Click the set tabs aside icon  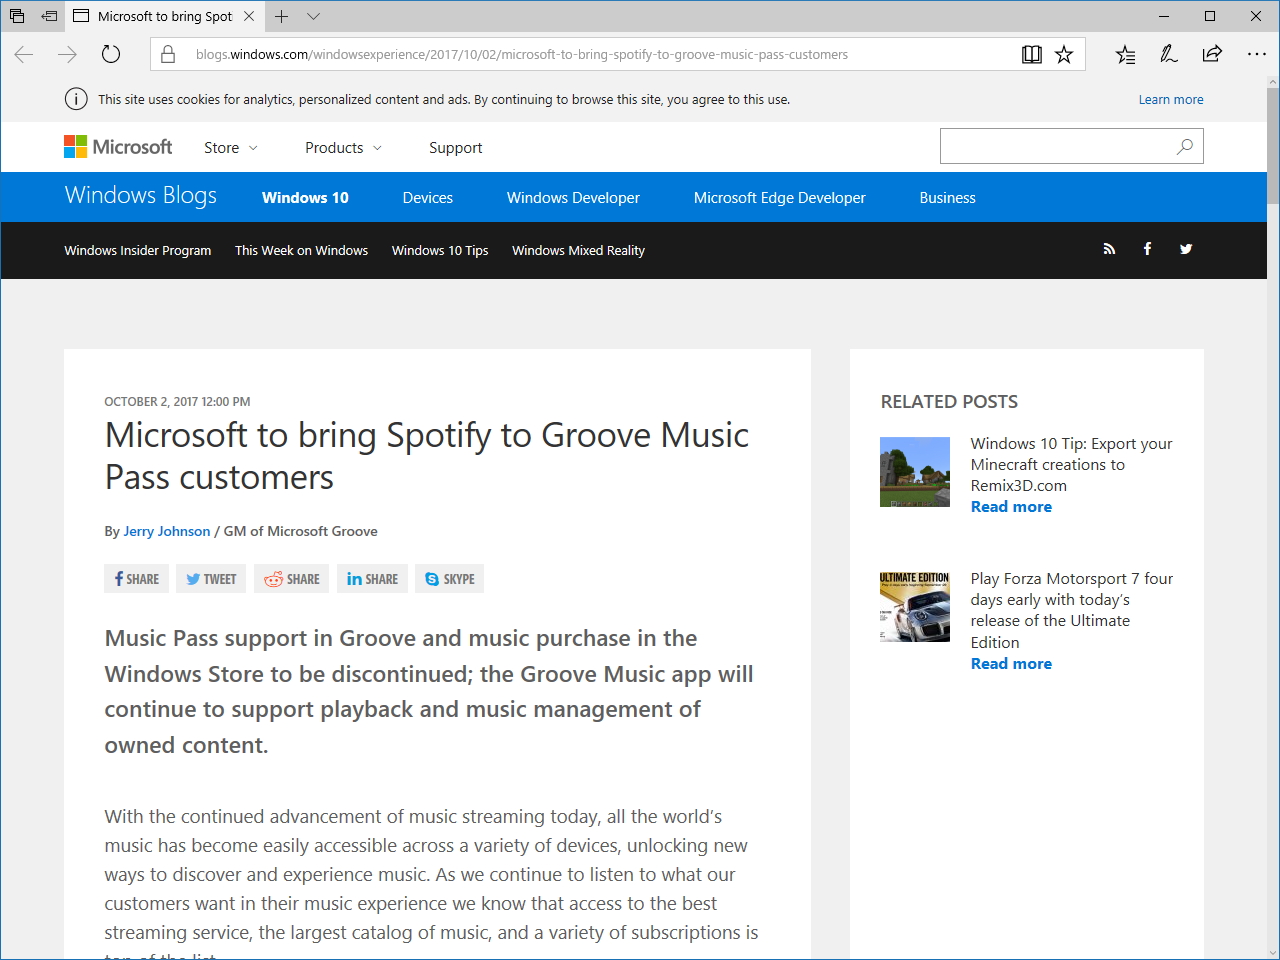[x=49, y=16]
